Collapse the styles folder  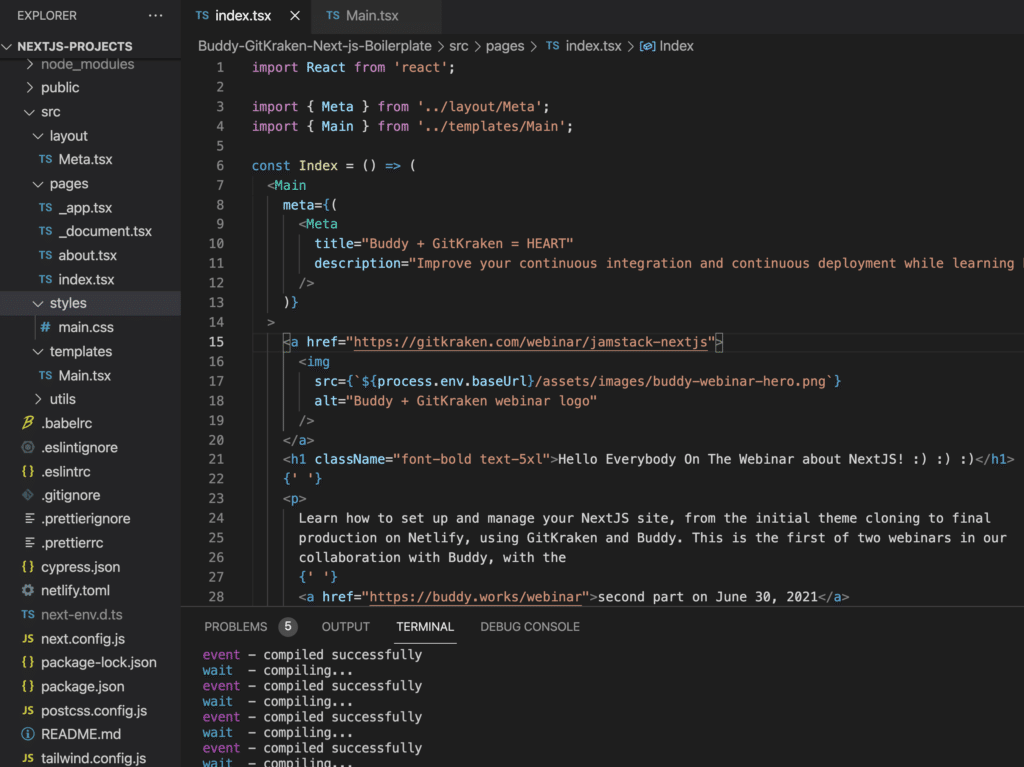(x=38, y=304)
